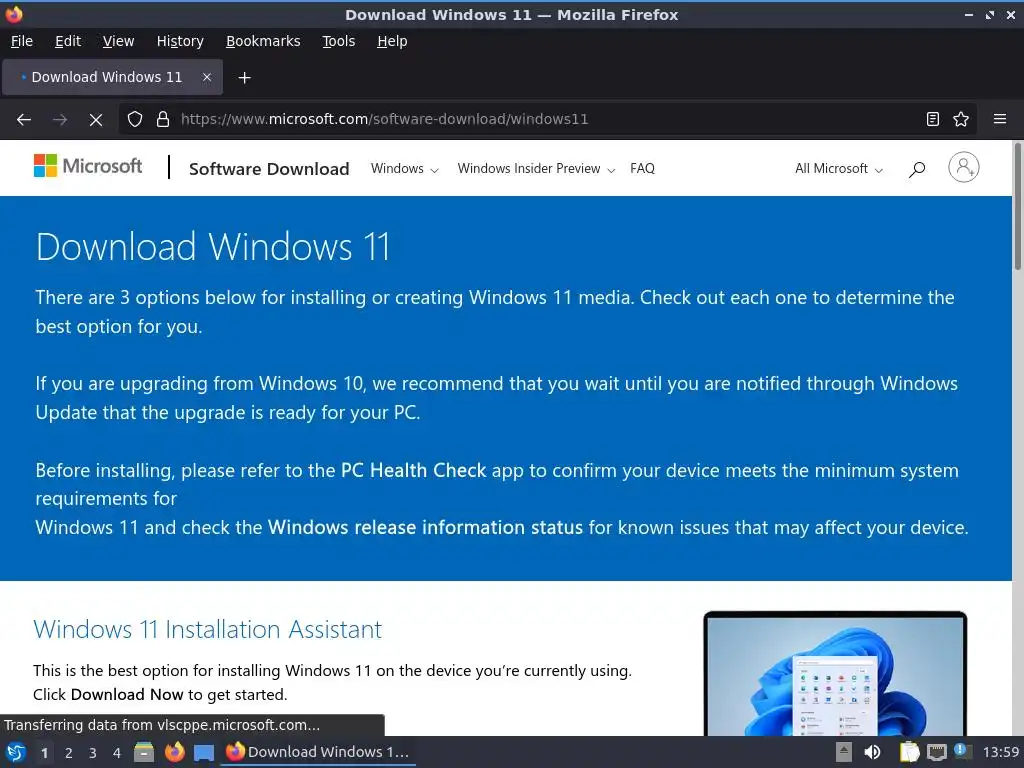
Task: Open tracking protection shield icon
Action: point(135,119)
